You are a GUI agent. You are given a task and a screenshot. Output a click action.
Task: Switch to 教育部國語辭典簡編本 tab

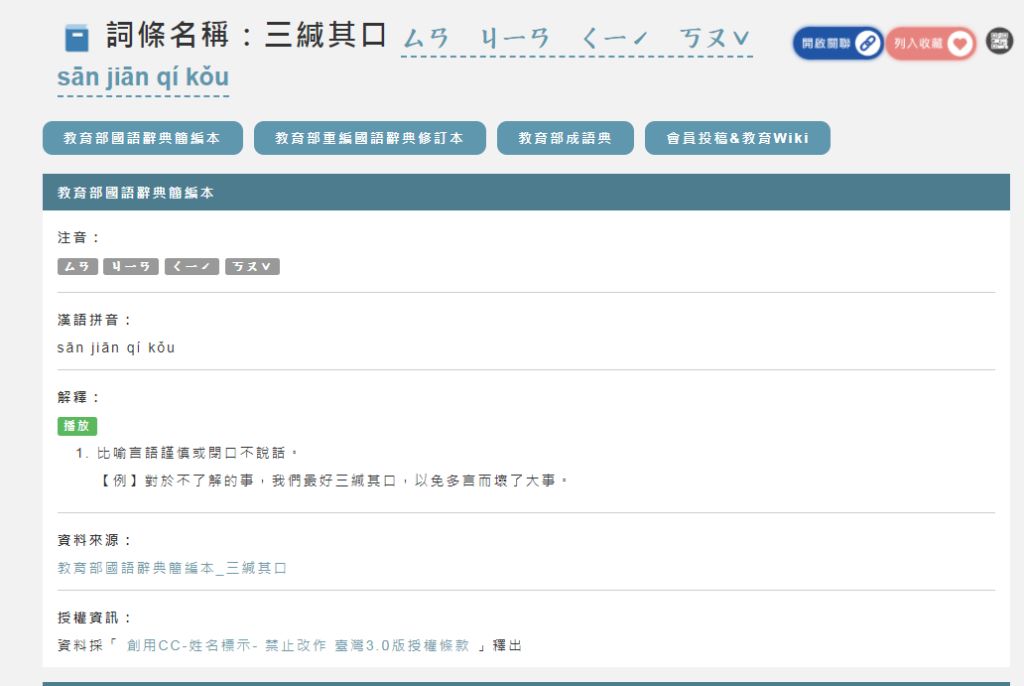[x=142, y=139]
